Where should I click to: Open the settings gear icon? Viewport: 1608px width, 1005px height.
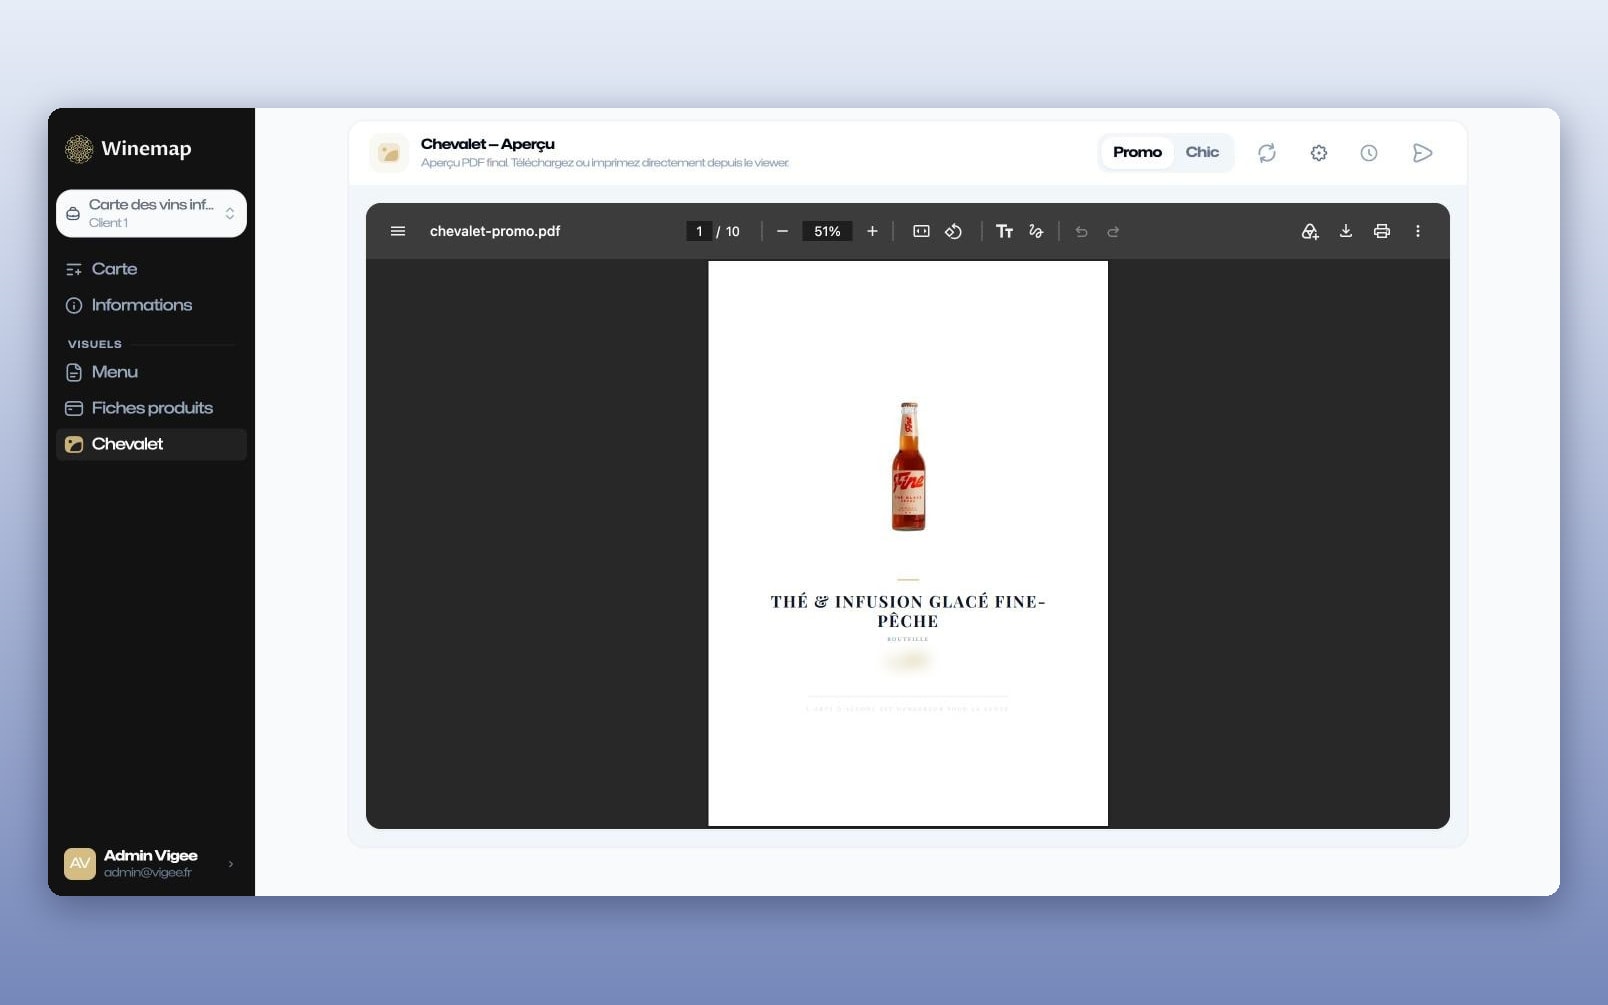(1319, 153)
